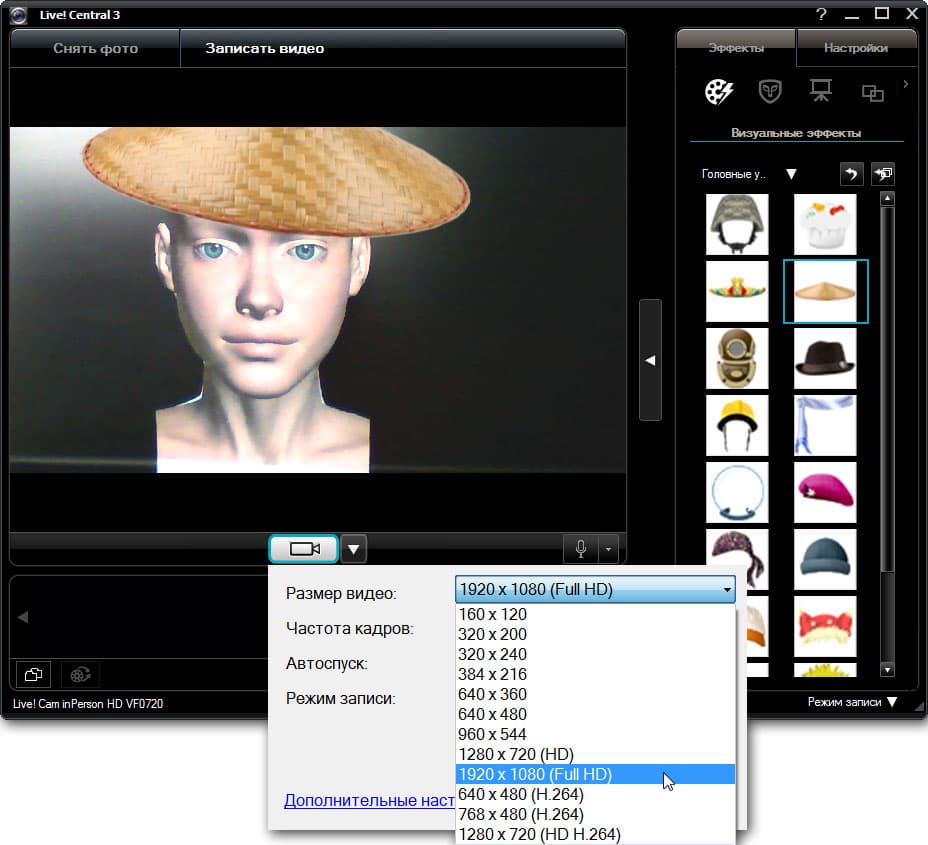Click the microphone icon

[581, 549]
